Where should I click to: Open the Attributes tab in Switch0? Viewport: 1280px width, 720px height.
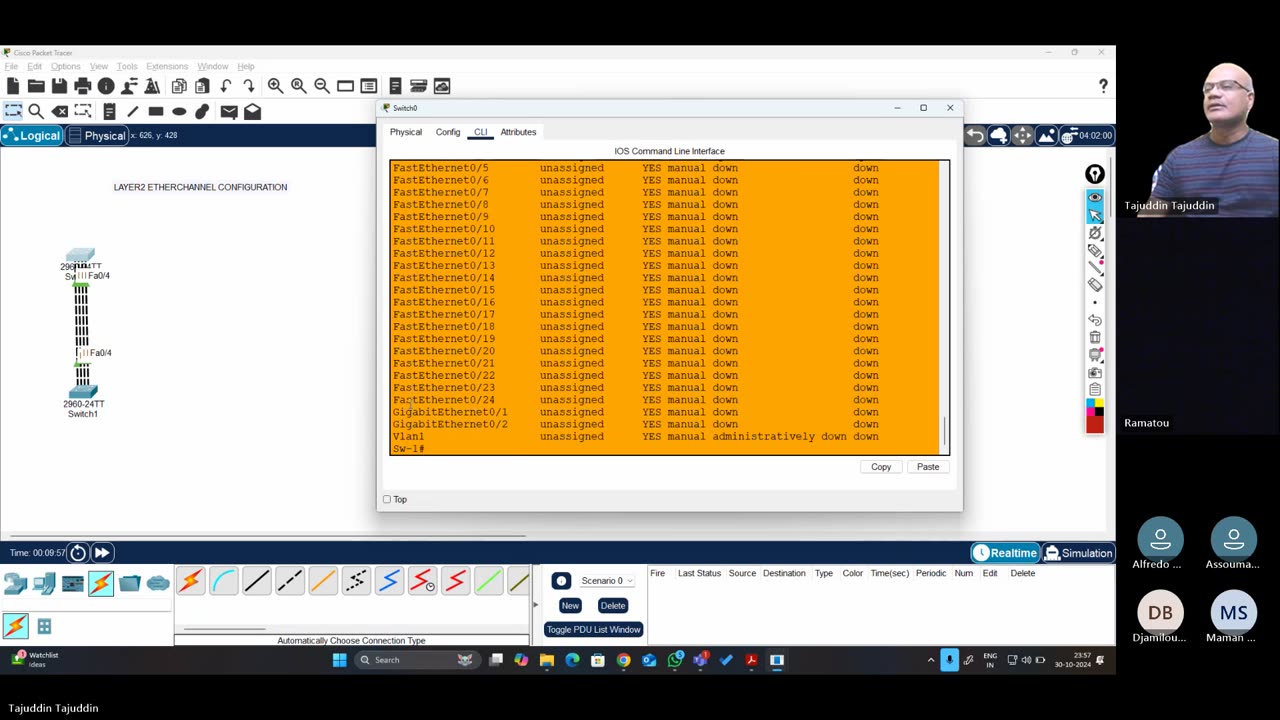518,132
